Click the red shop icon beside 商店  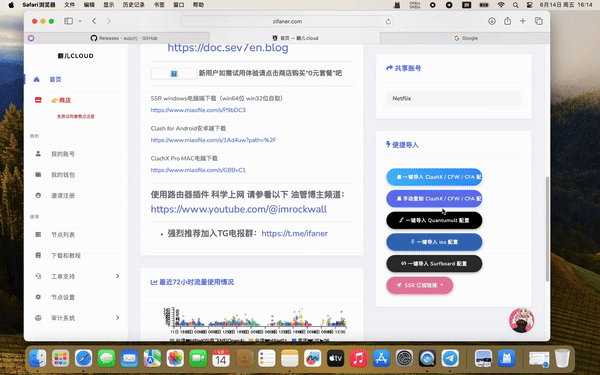click(x=38, y=100)
